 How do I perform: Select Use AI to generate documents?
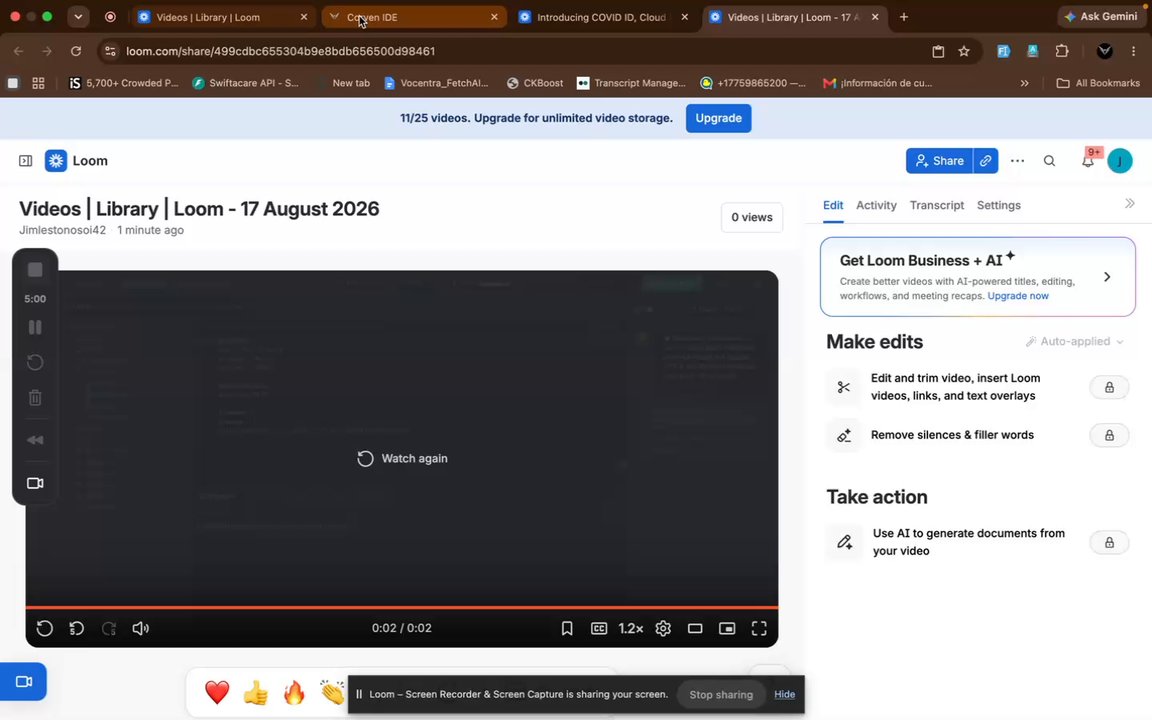click(x=968, y=542)
